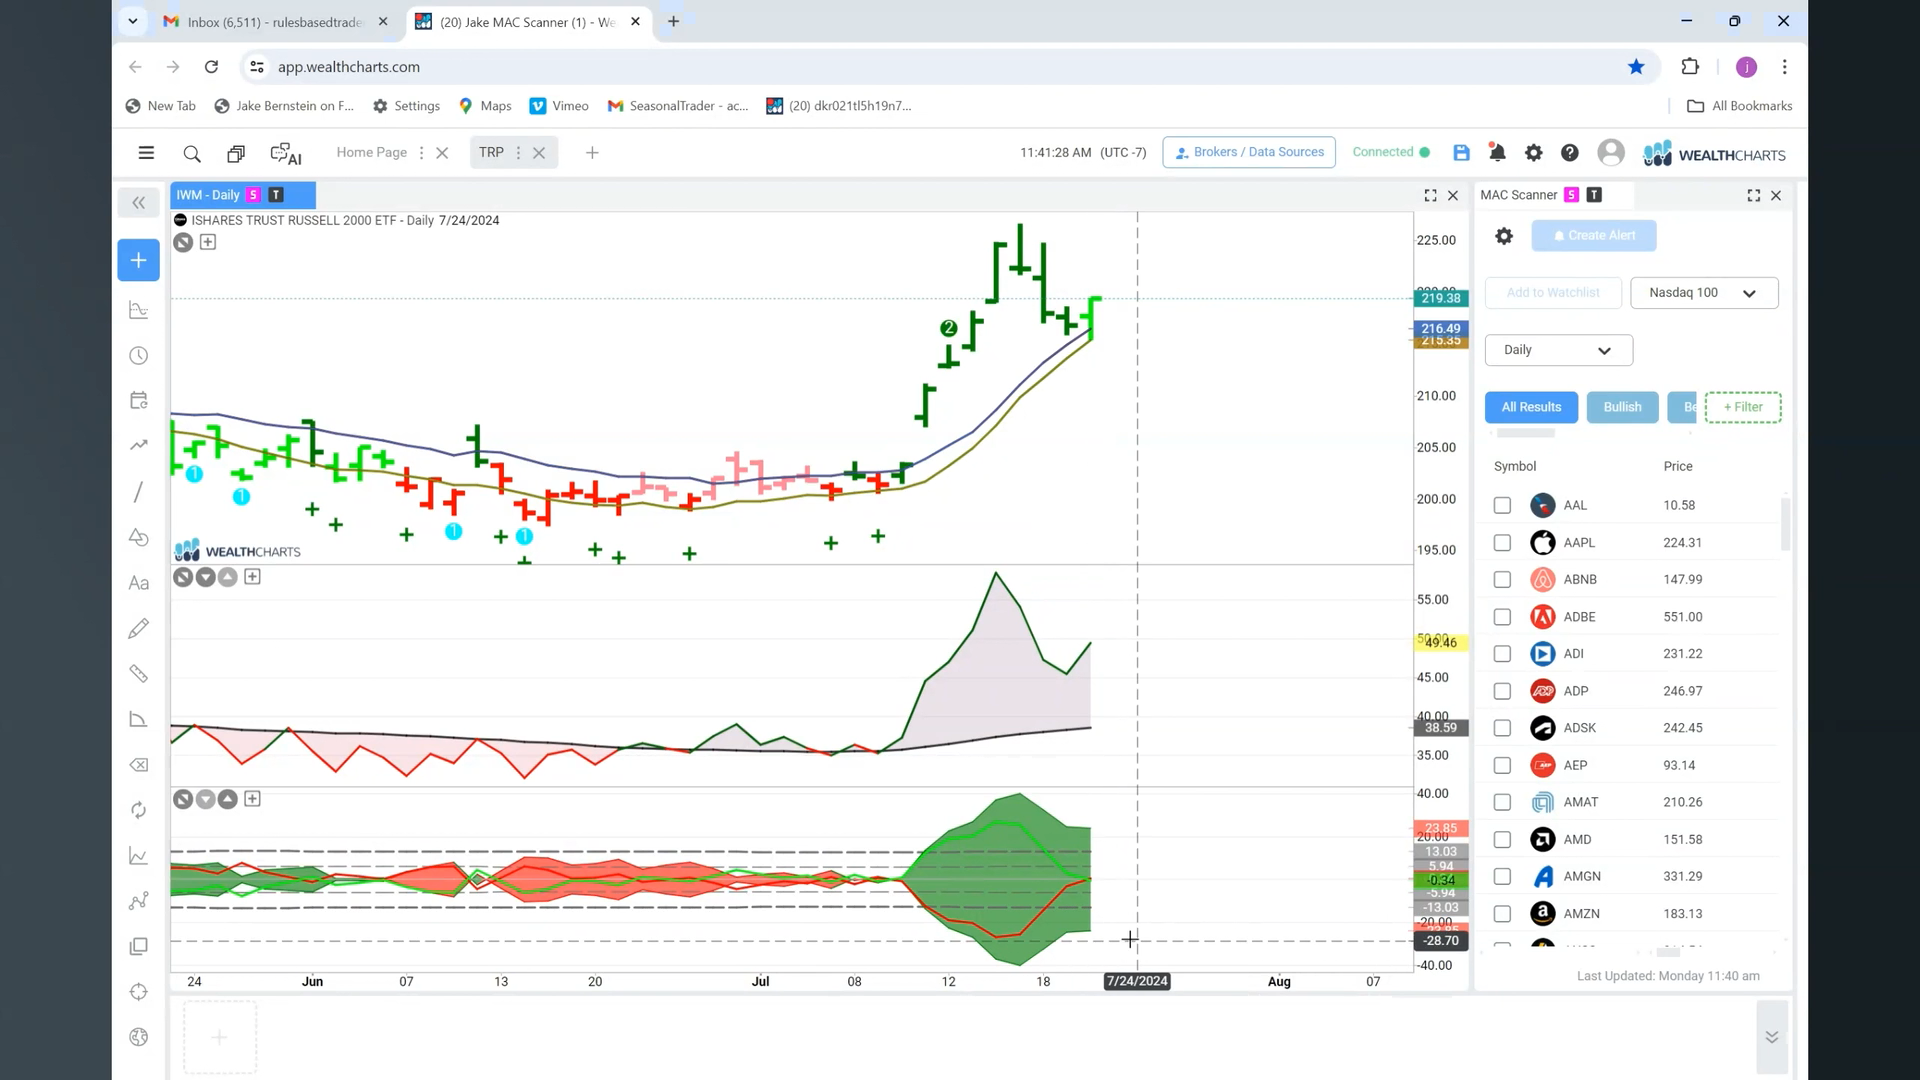Screen dimensions: 1920x1080
Task: Open the Nasdaq 100 watchlist dropdown
Action: [x=1704, y=293]
